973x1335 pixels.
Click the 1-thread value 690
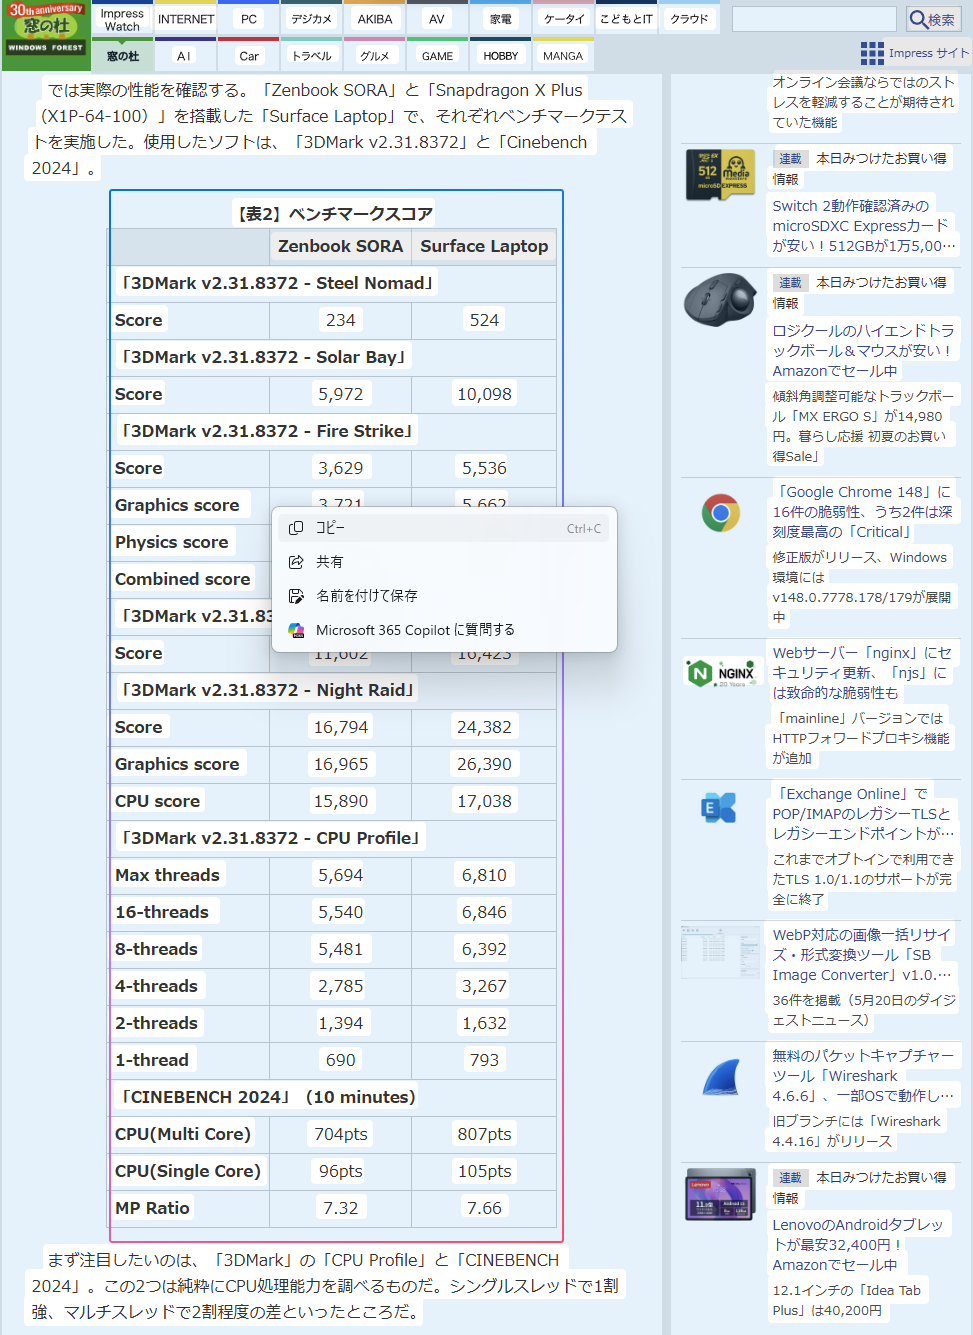point(340,1060)
